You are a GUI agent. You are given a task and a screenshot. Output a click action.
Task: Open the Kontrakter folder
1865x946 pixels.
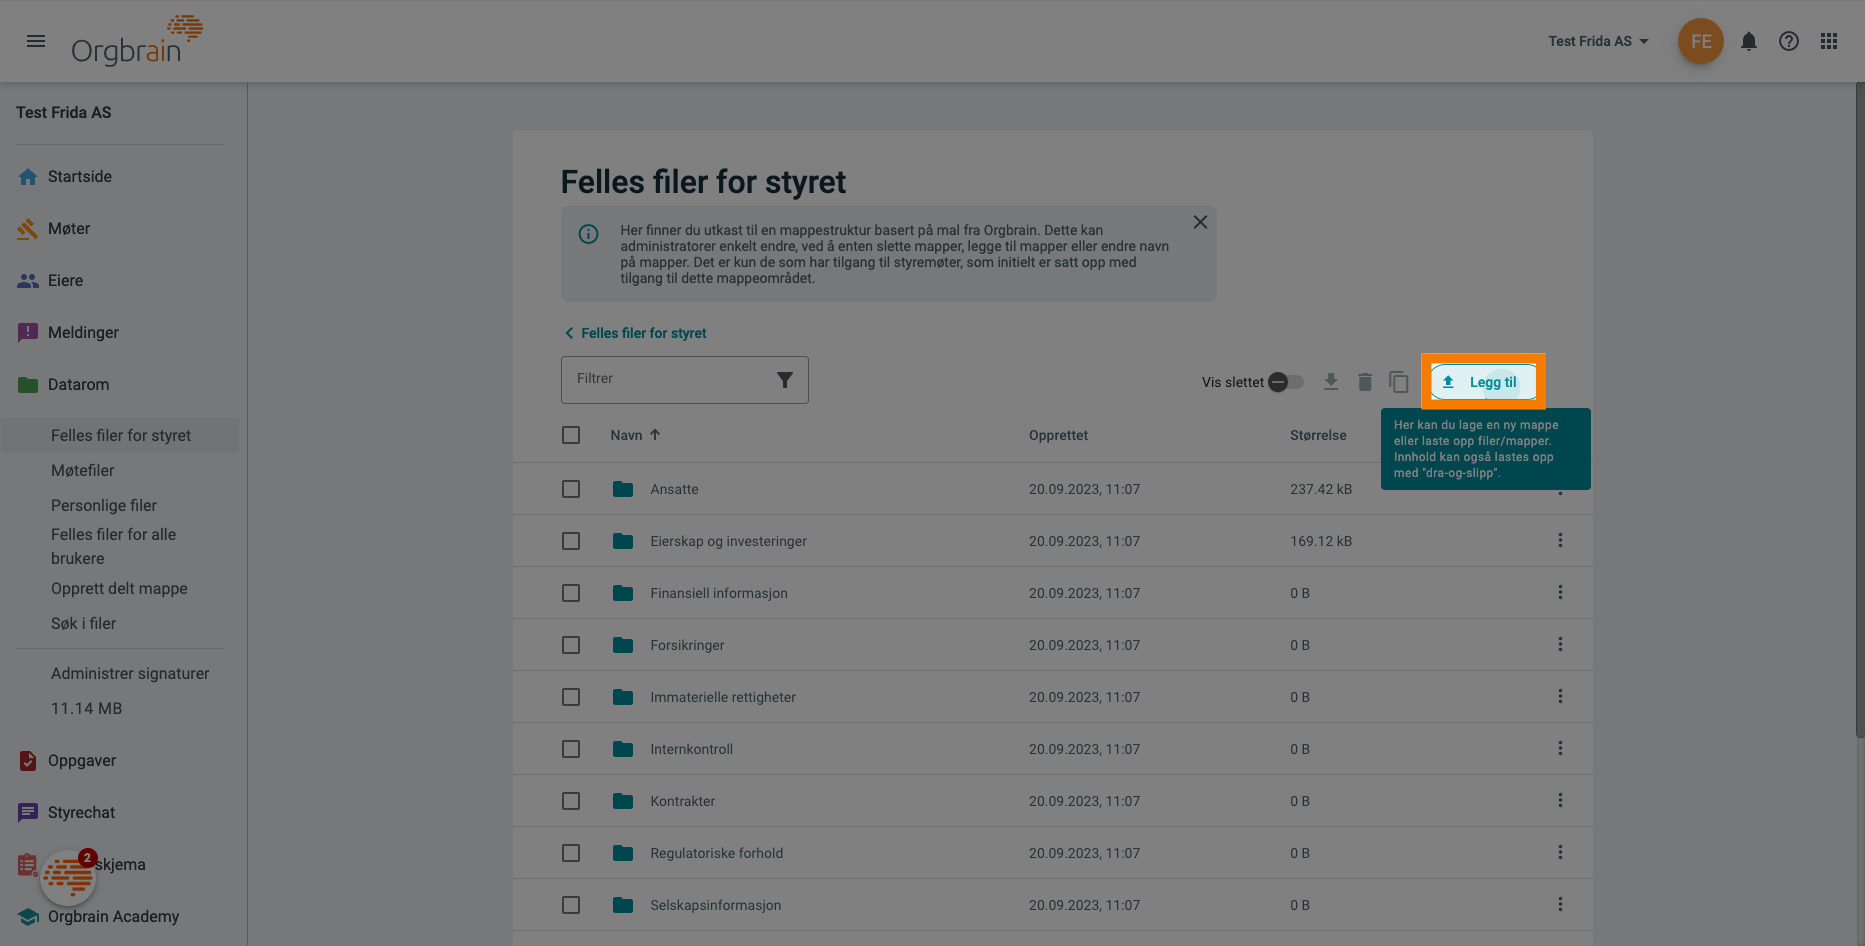[682, 801]
